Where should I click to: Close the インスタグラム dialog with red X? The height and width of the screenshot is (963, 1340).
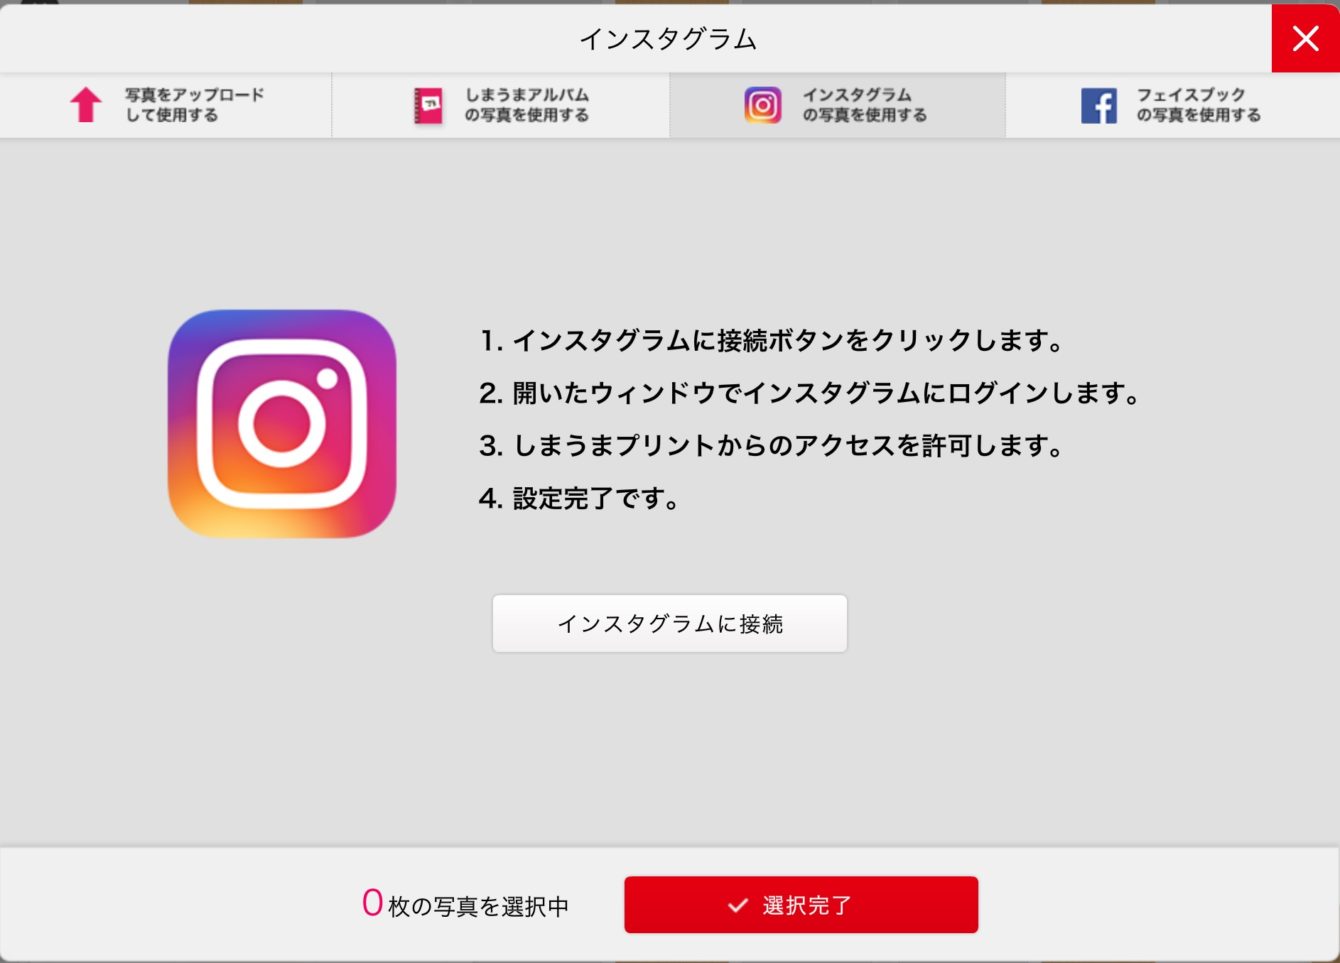coord(1305,38)
